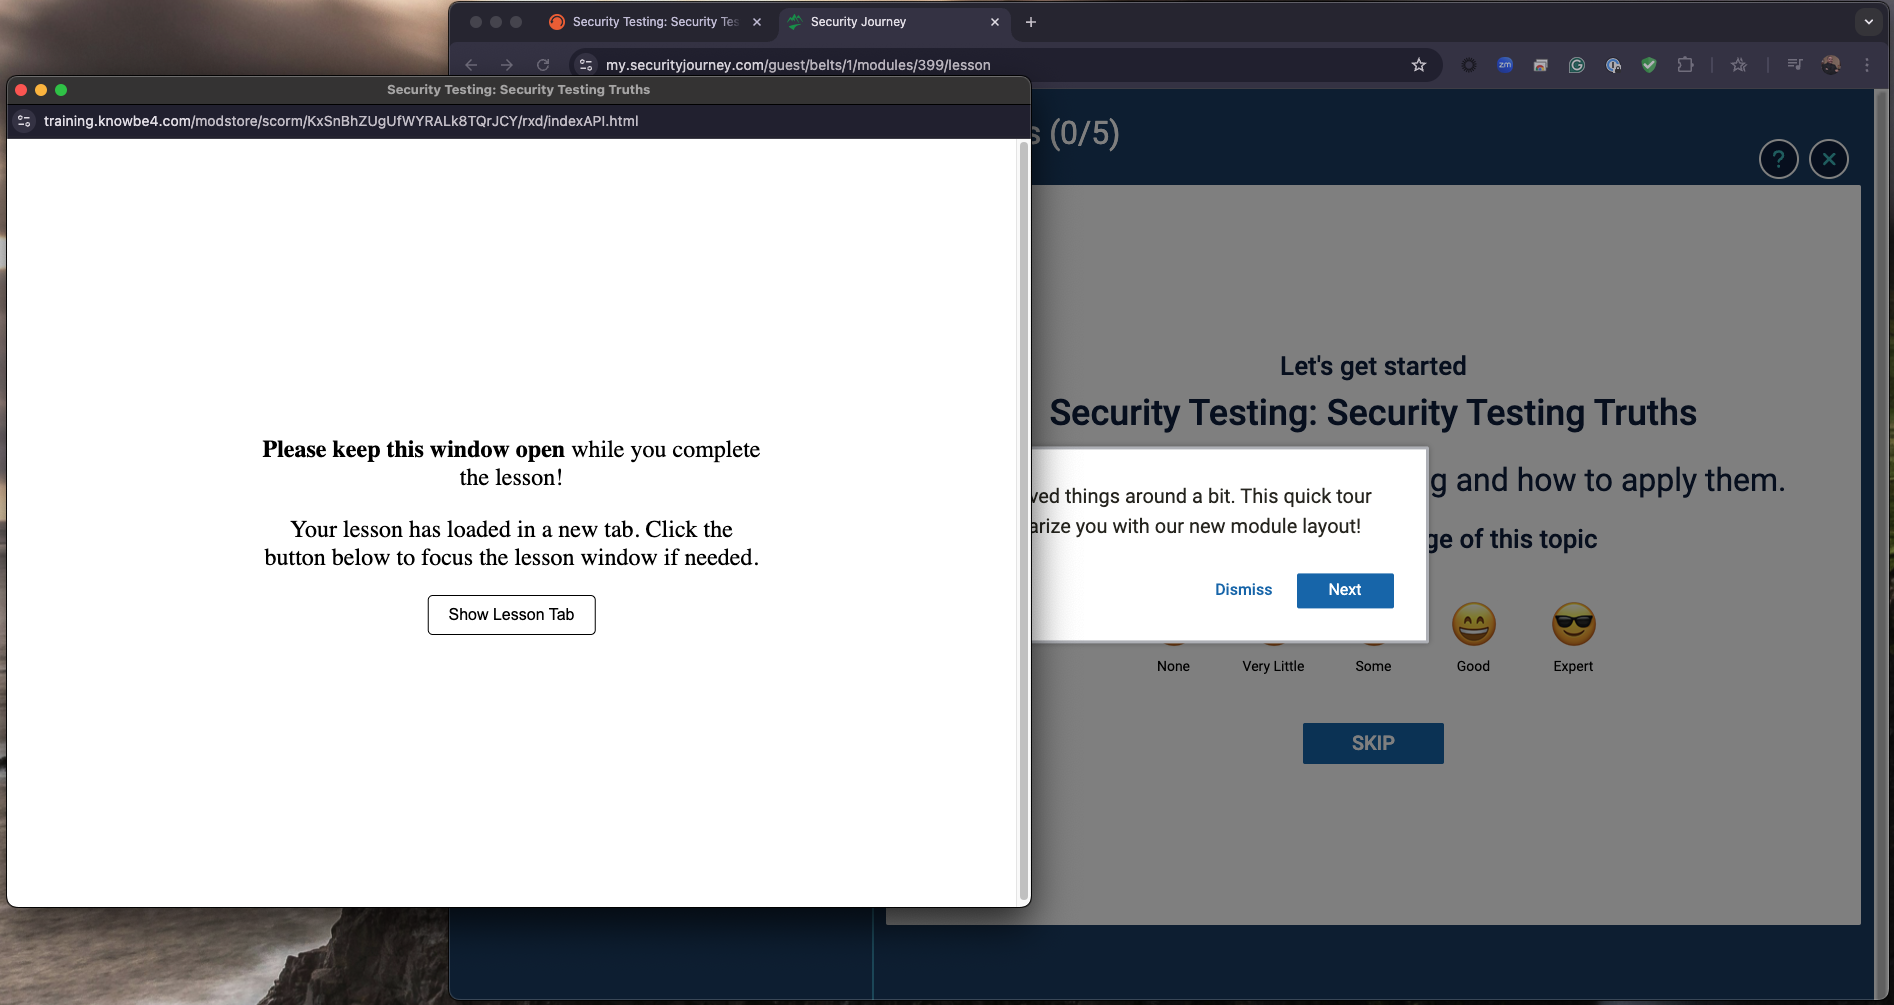
Task: Expand the browser window drop-down chevron
Action: tap(1869, 21)
